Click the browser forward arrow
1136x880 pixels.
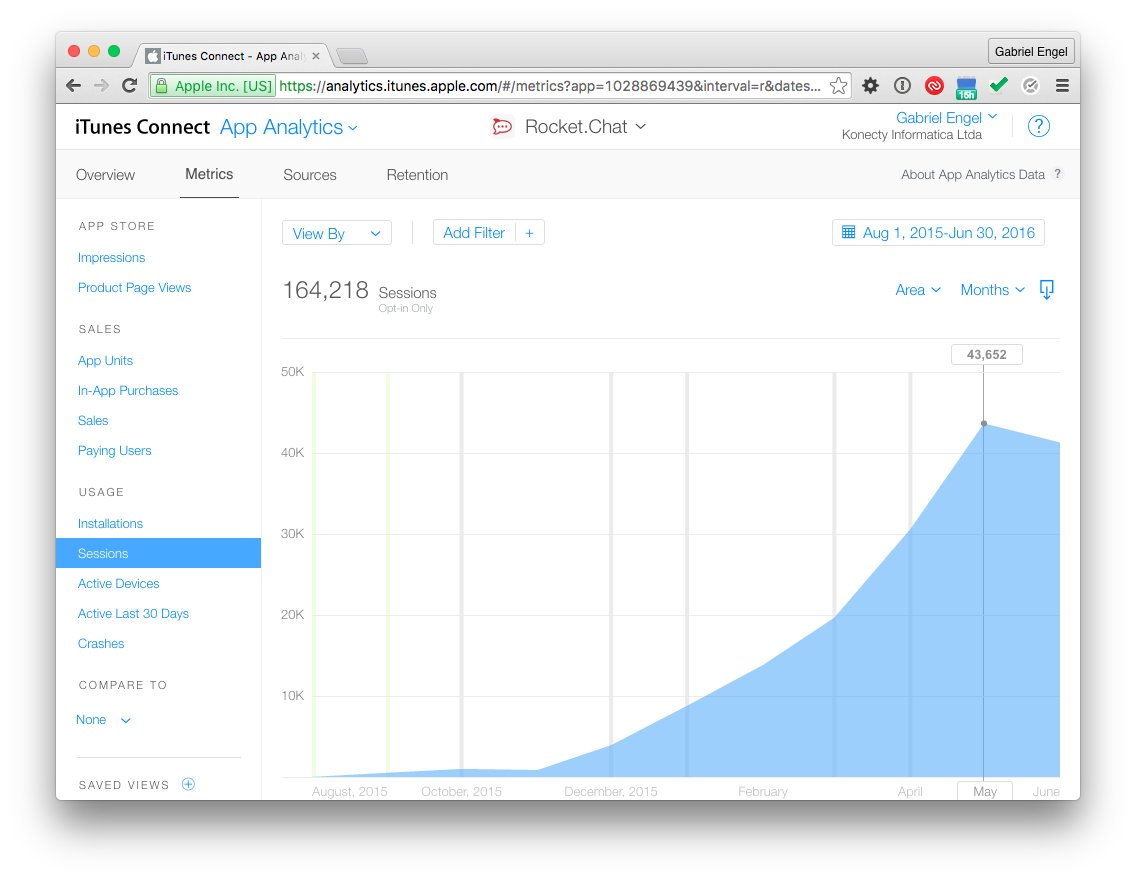(x=101, y=85)
